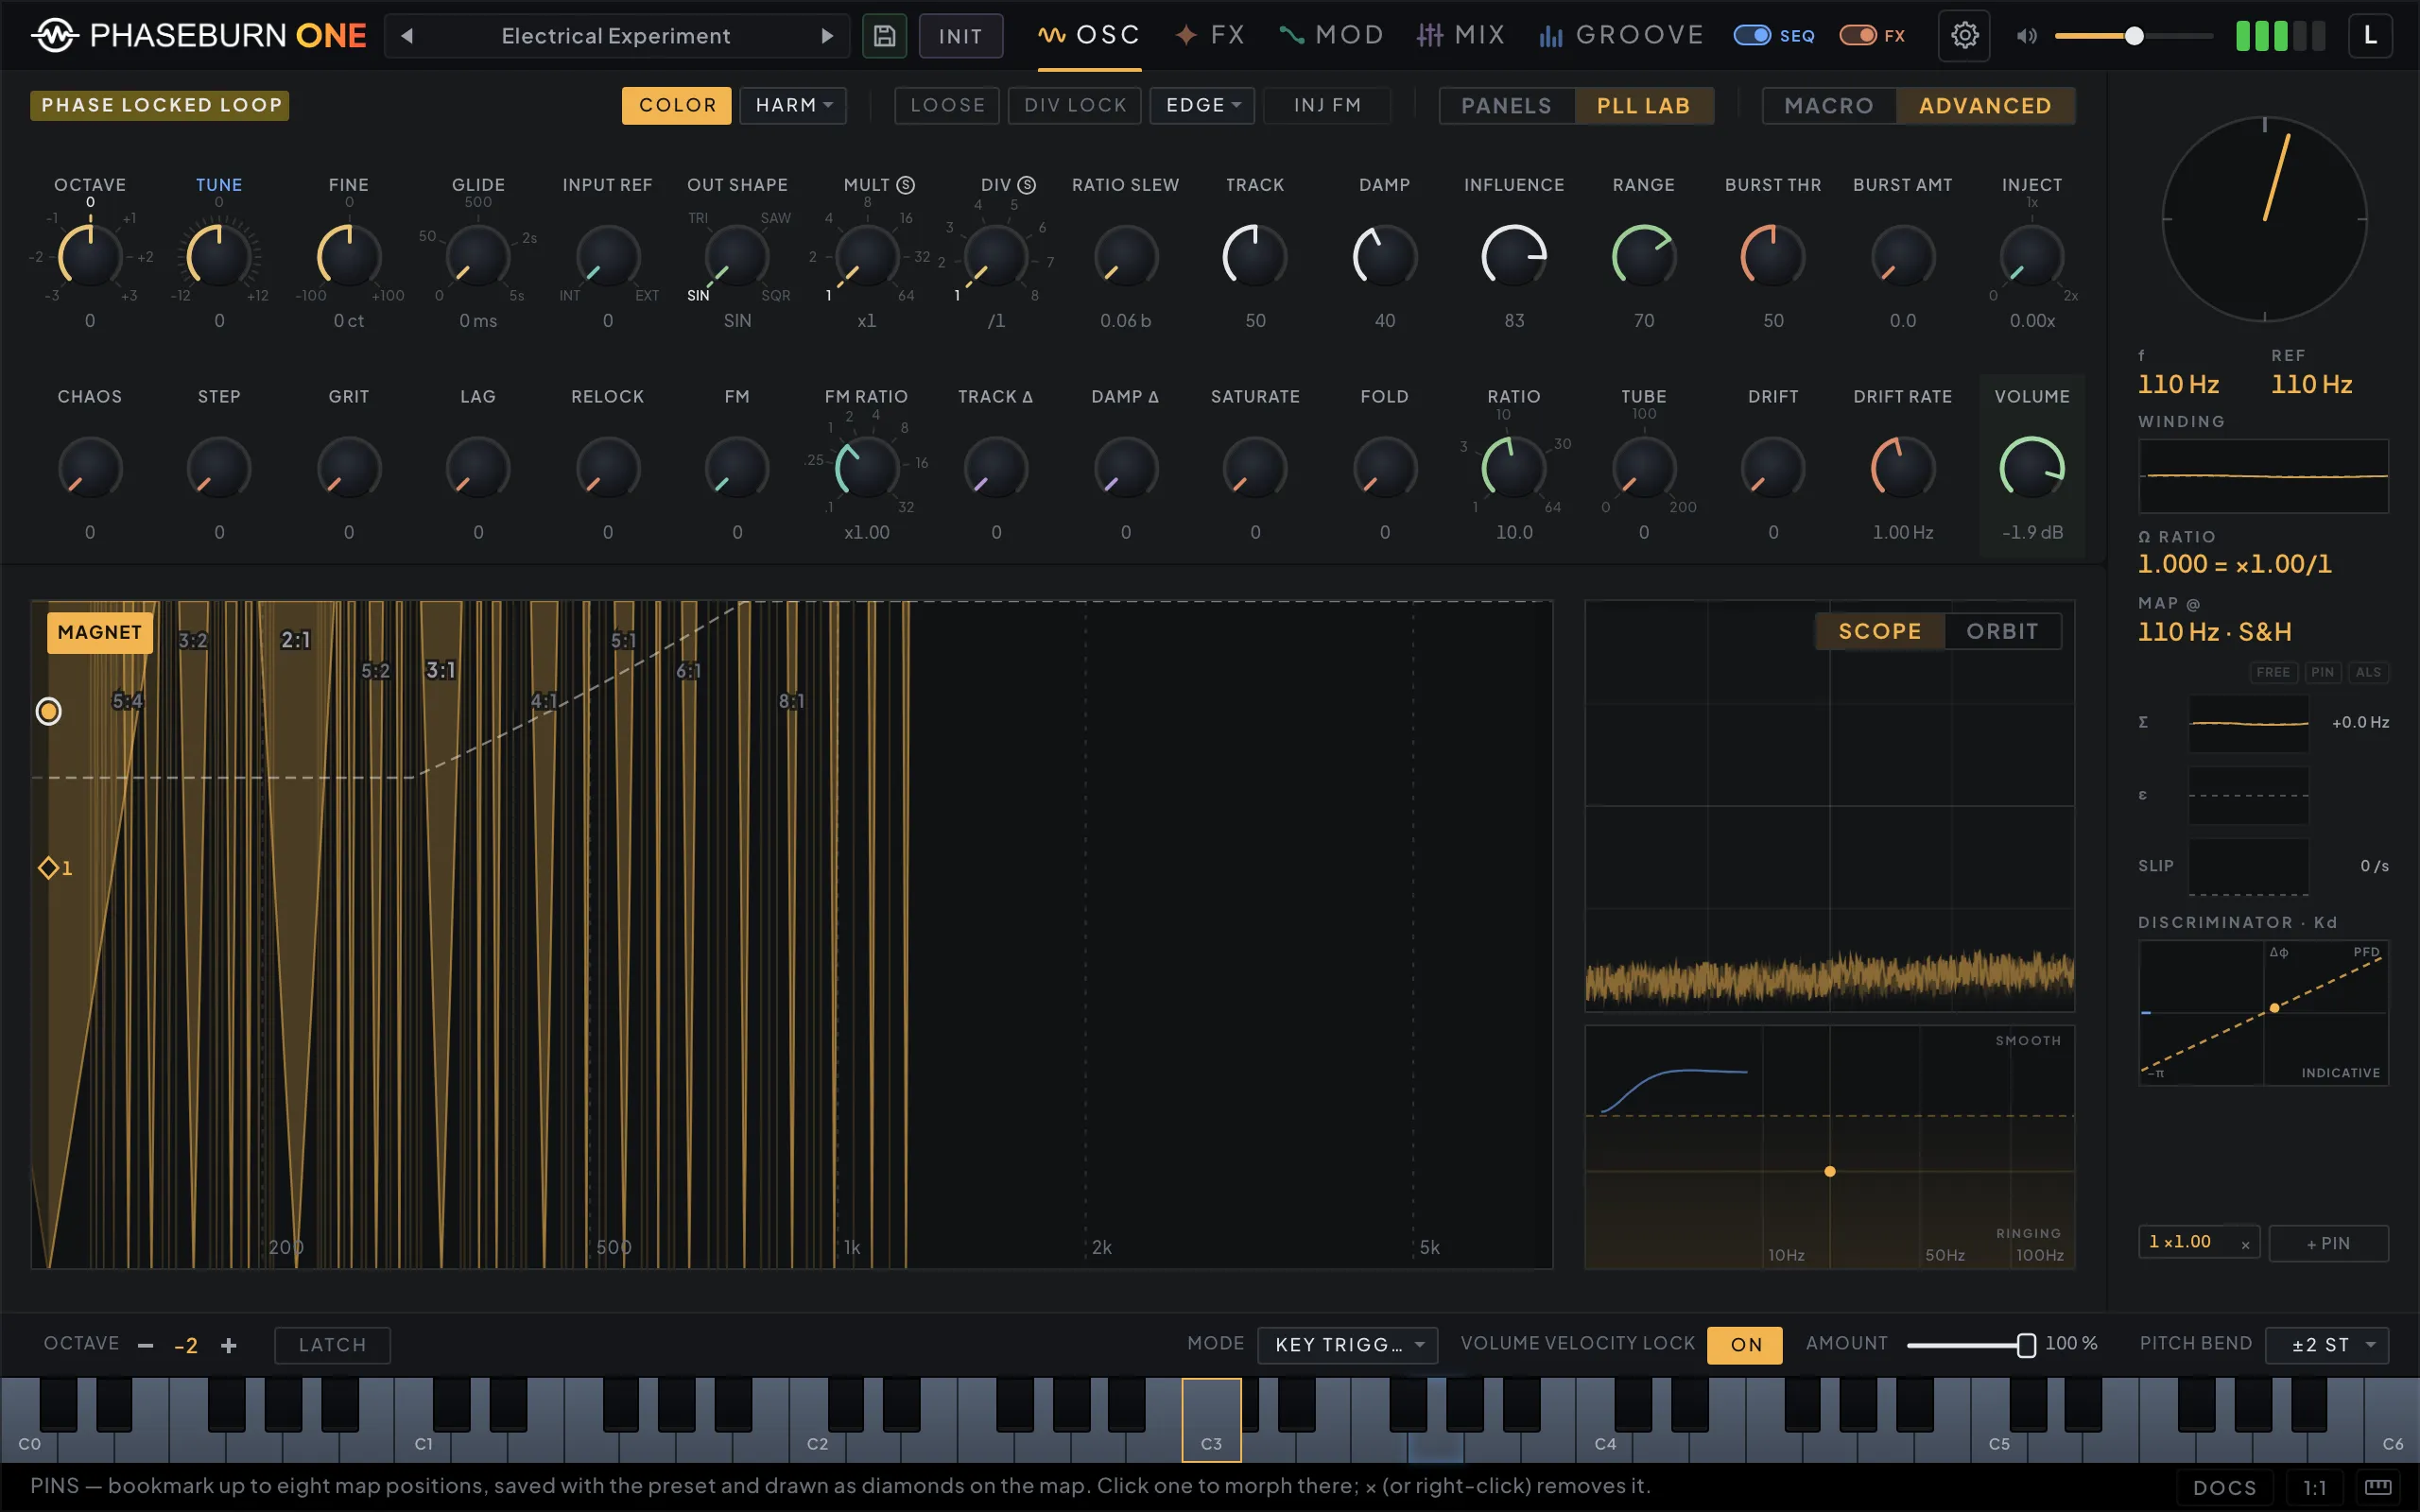Viewport: 2420px width, 1512px height.
Task: Toggle the sync S icon beside DIV
Action: [1027, 185]
